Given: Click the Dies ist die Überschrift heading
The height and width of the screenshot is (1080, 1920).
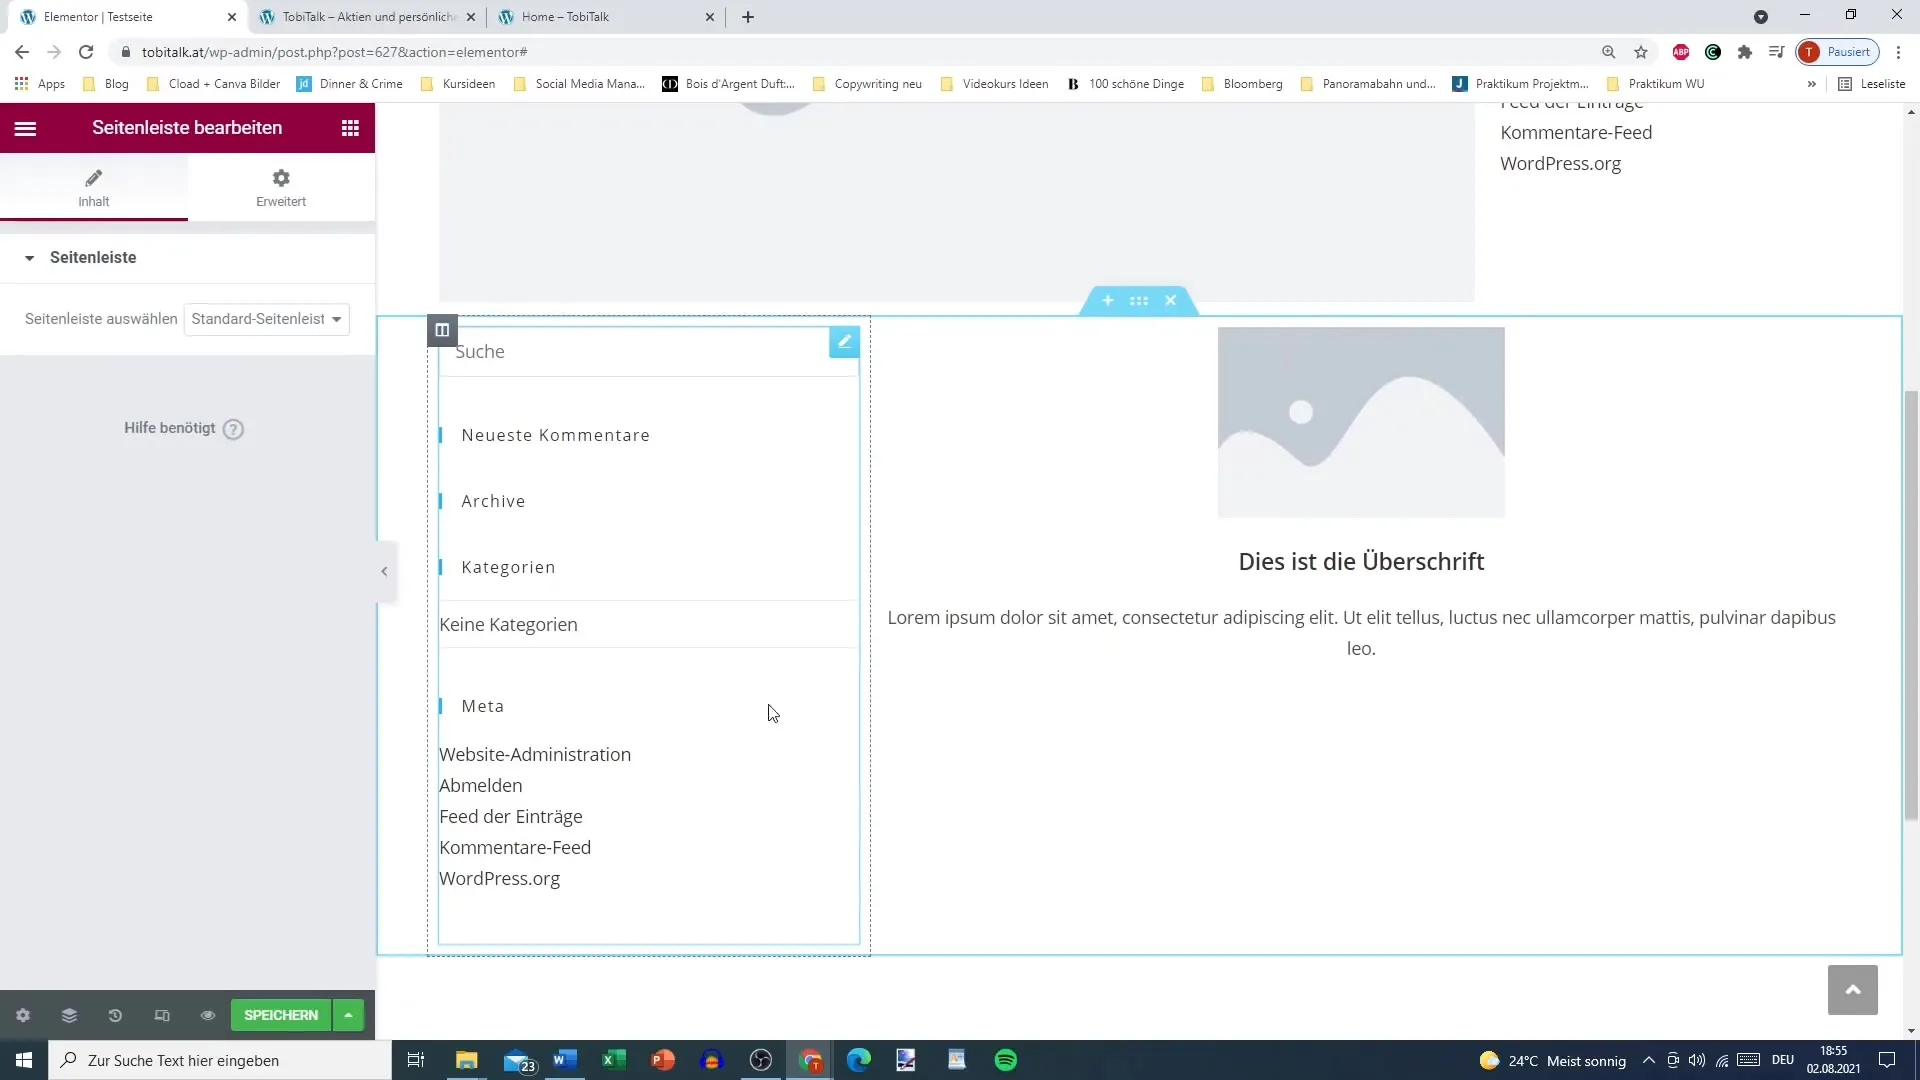Looking at the screenshot, I should coord(1361,562).
